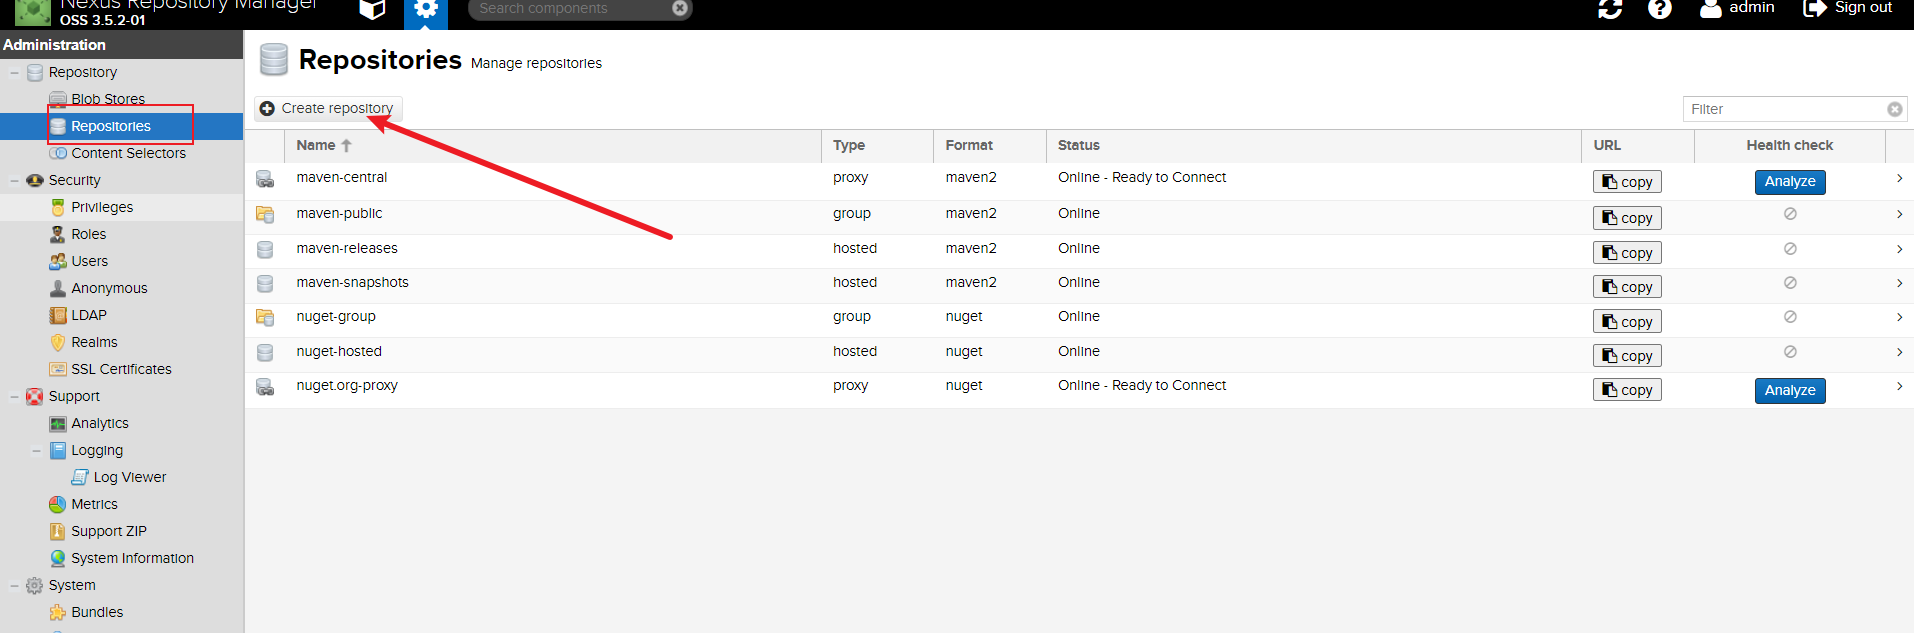Screen dimensions: 1914x633
Task: Copy URL of nuget-hosted repository
Action: [1627, 356]
